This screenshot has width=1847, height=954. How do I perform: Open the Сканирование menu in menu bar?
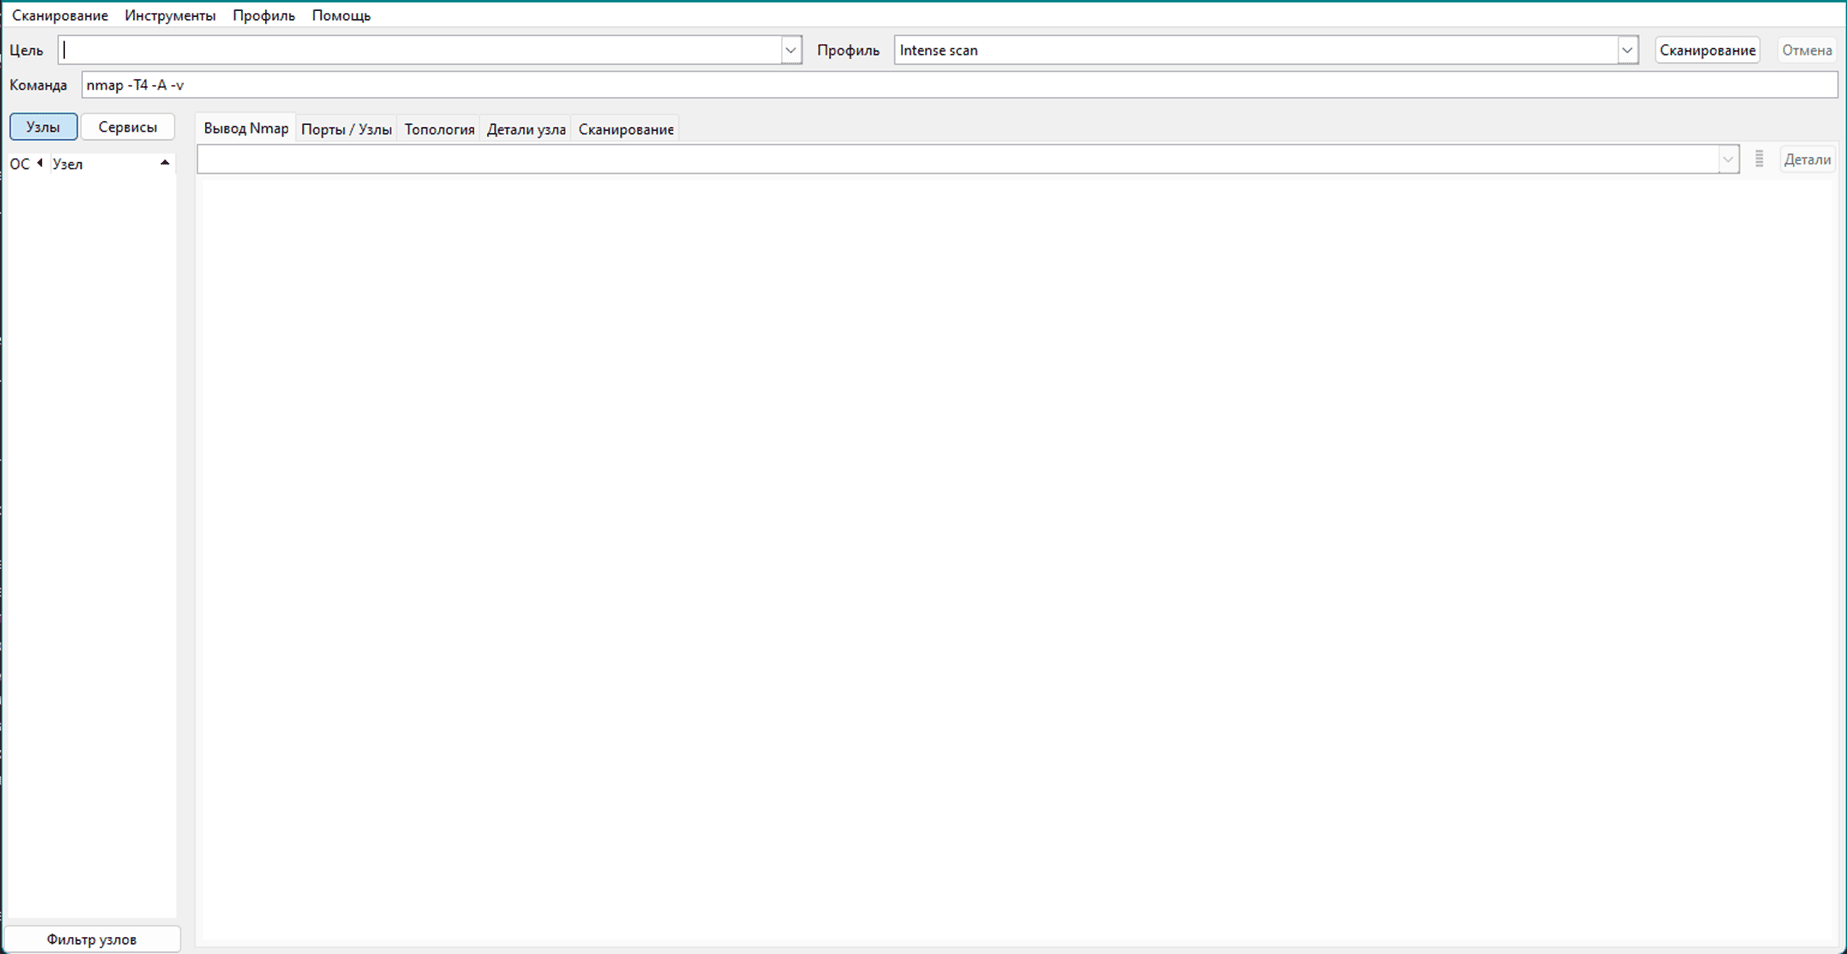pos(60,16)
